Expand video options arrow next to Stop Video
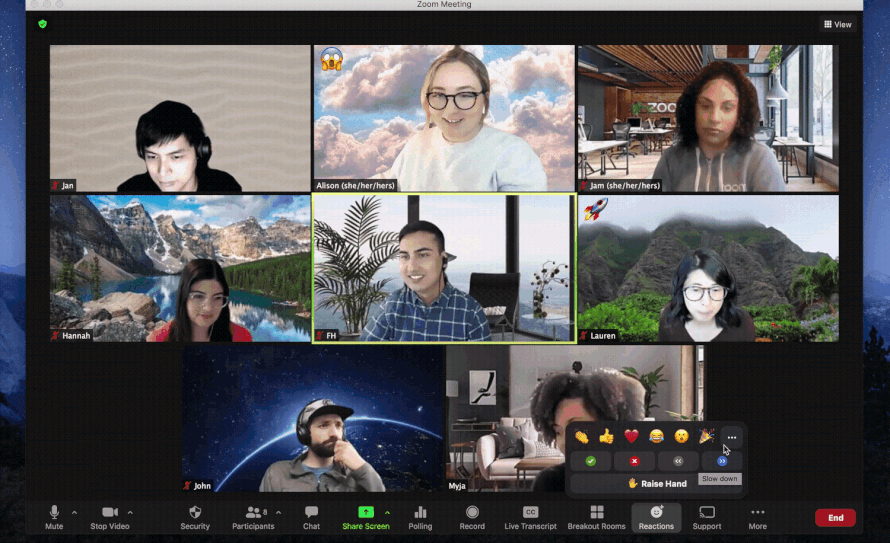The width and height of the screenshot is (890, 543). pos(131,512)
